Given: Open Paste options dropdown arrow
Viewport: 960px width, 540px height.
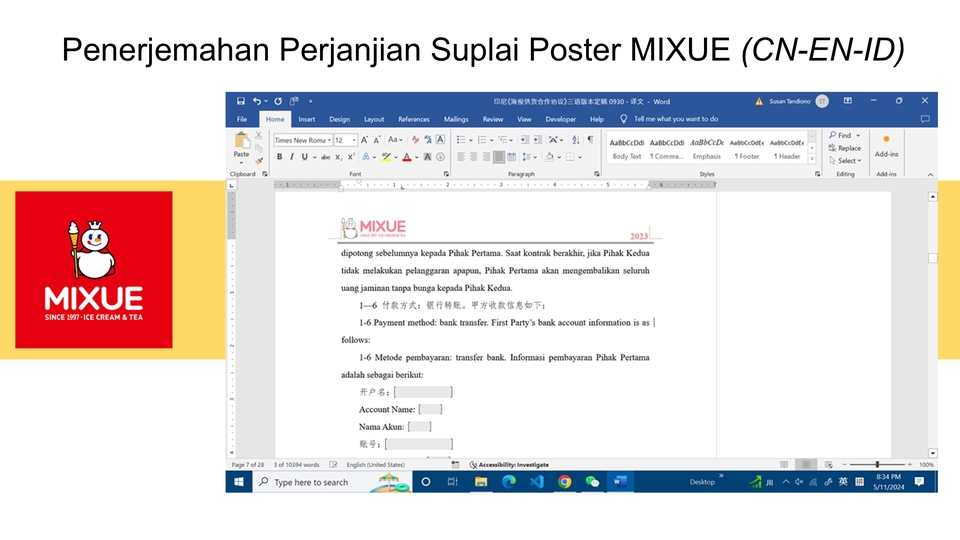Looking at the screenshot, I should [241, 162].
